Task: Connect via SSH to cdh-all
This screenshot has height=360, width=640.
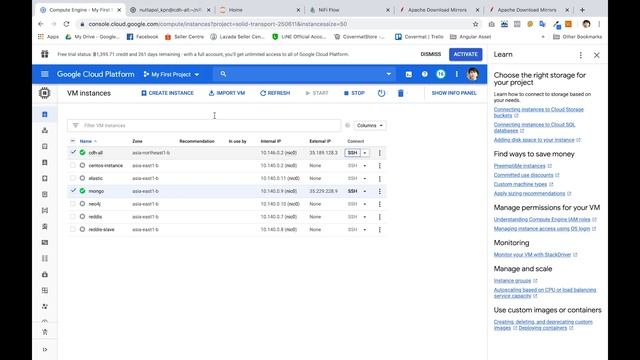Action: click(x=353, y=153)
